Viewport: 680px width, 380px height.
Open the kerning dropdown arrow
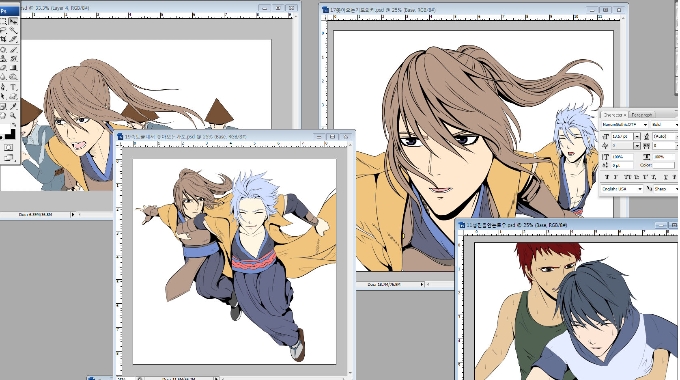tap(638, 146)
